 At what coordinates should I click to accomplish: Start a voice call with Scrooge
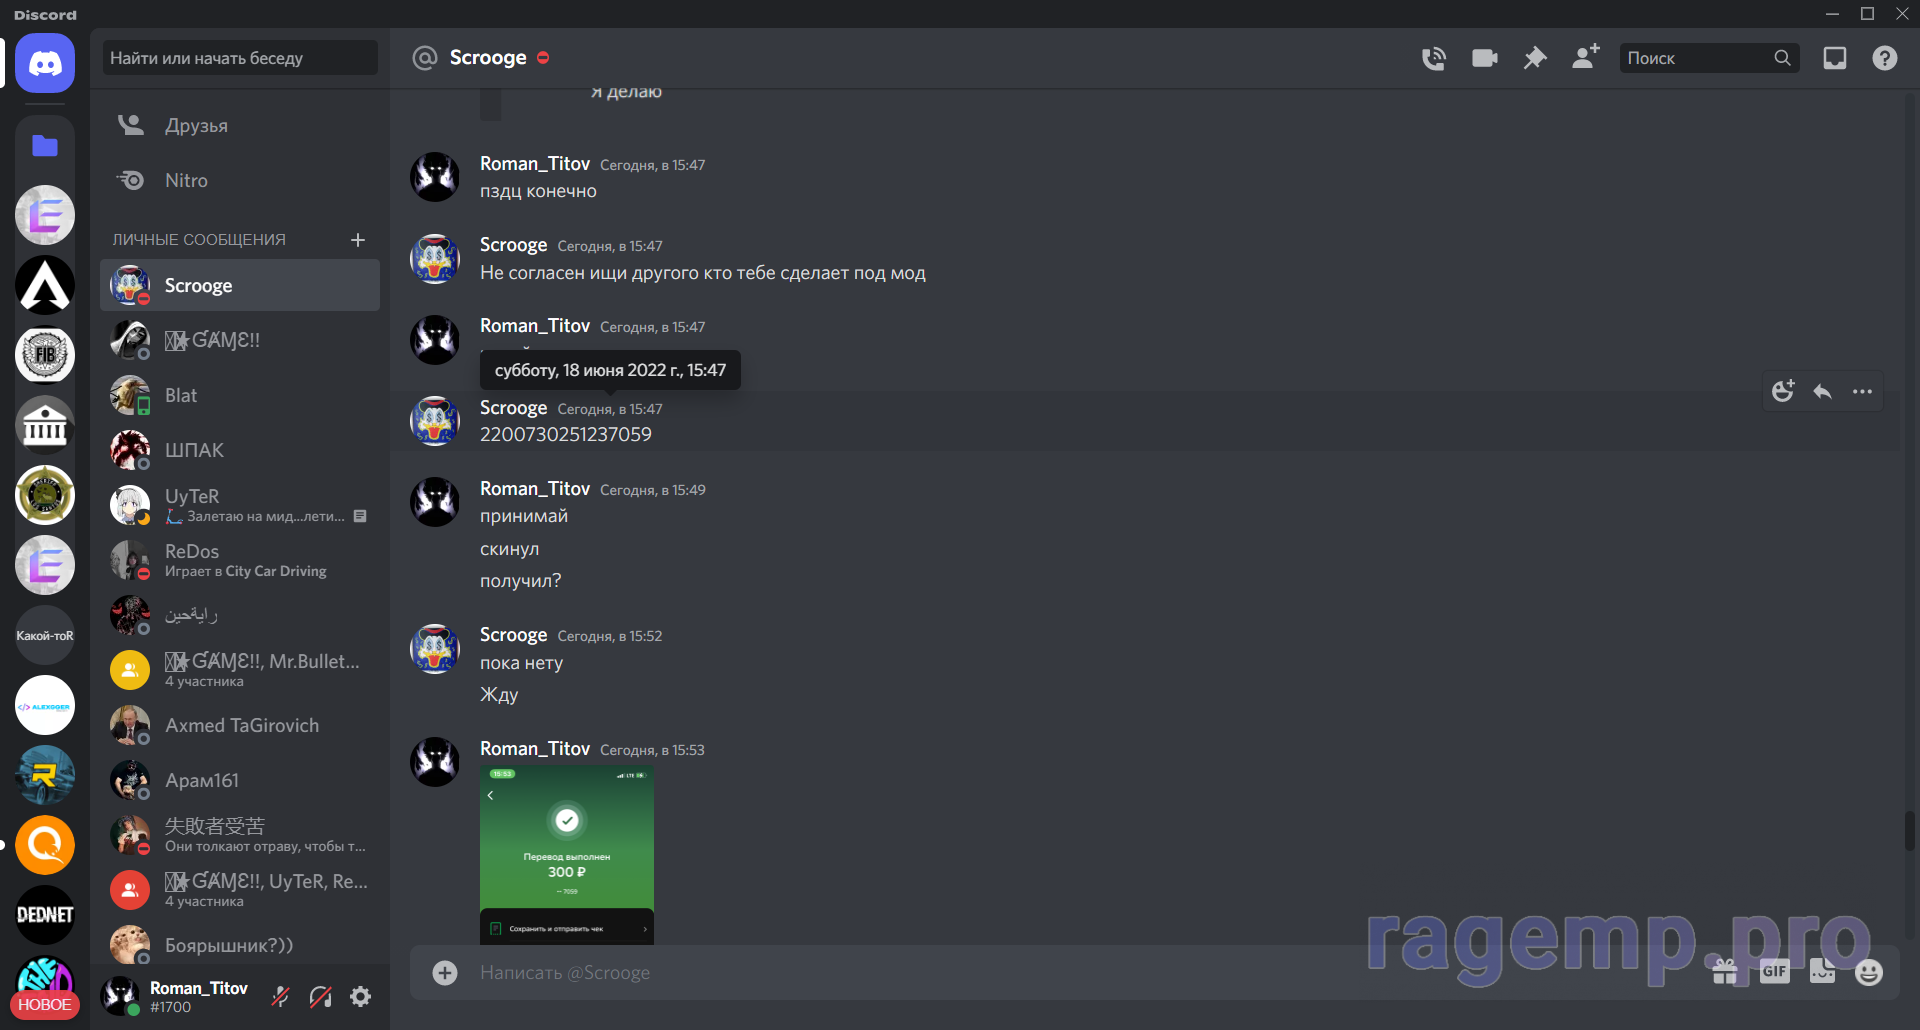[x=1434, y=58]
